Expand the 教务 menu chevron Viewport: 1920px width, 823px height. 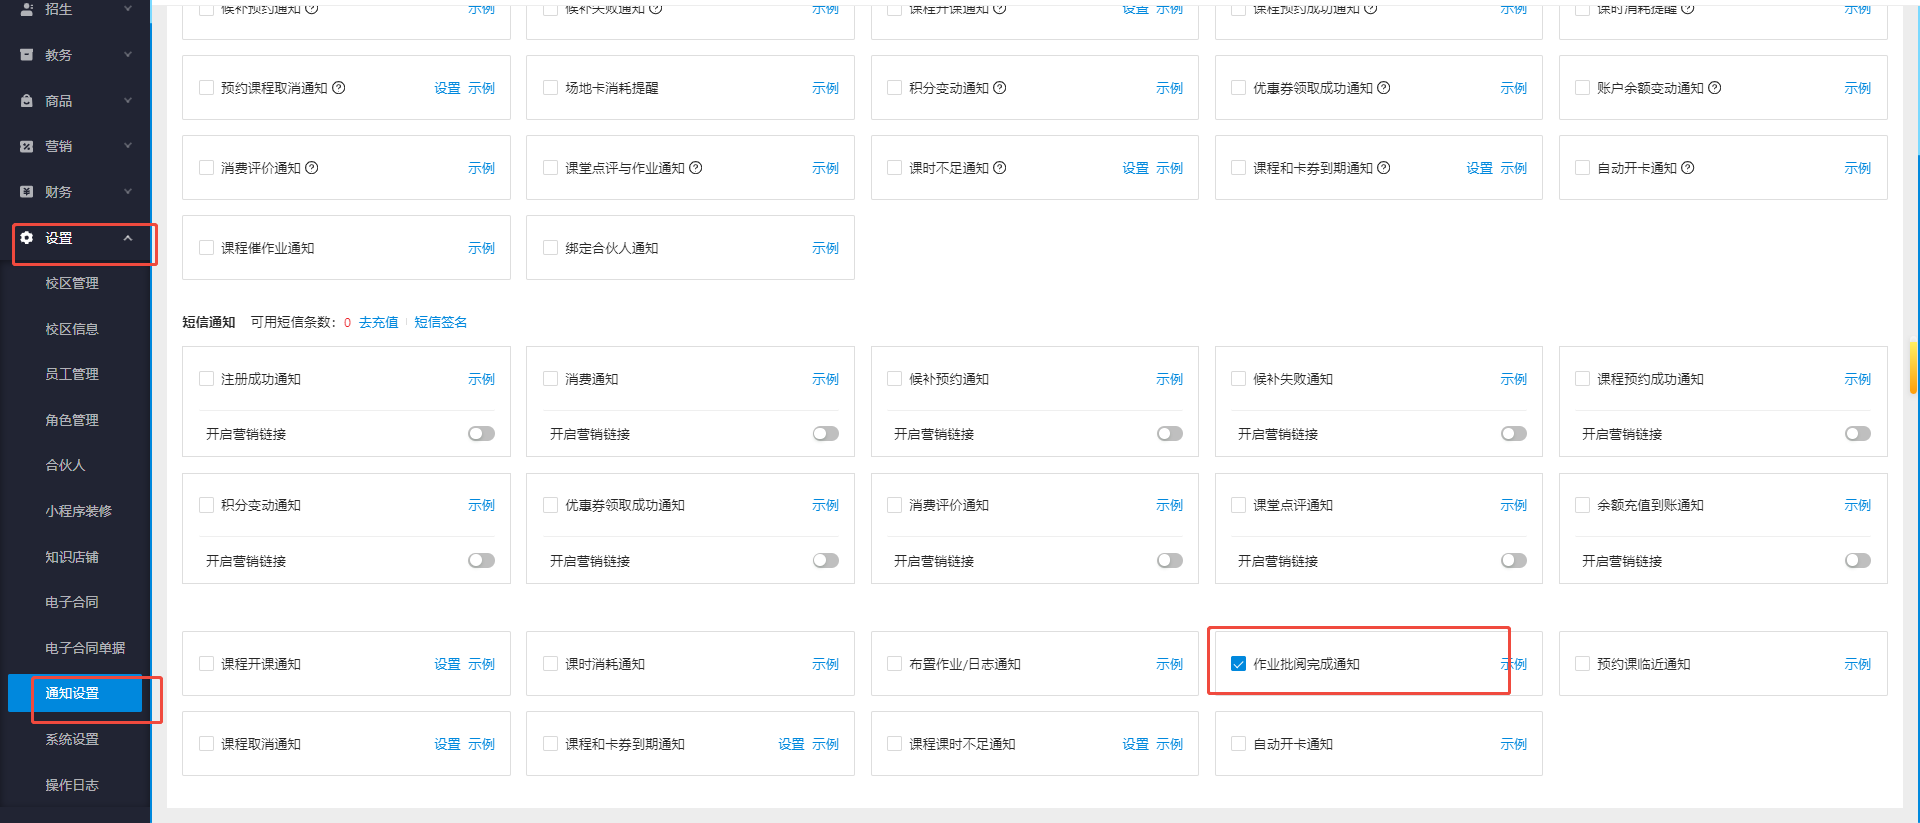(x=128, y=55)
